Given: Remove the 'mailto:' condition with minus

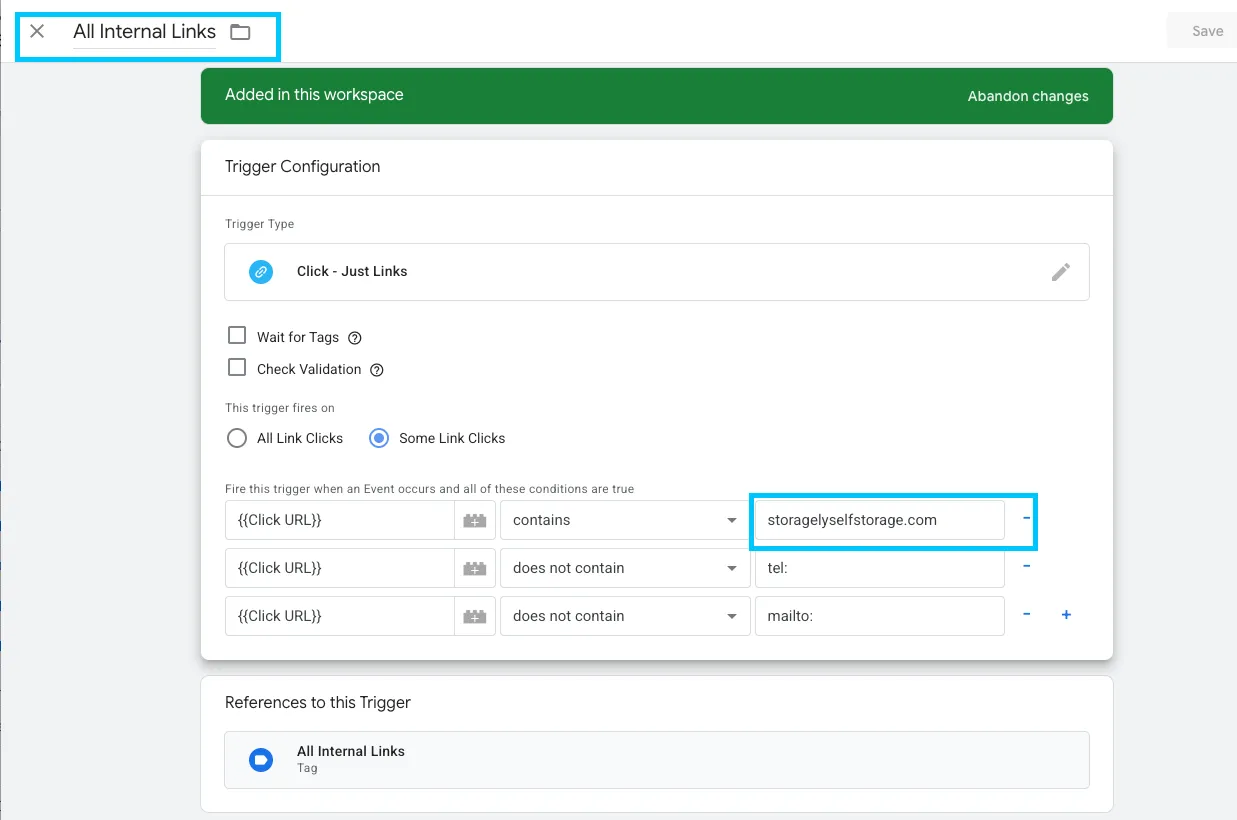Looking at the screenshot, I should 1026,615.
